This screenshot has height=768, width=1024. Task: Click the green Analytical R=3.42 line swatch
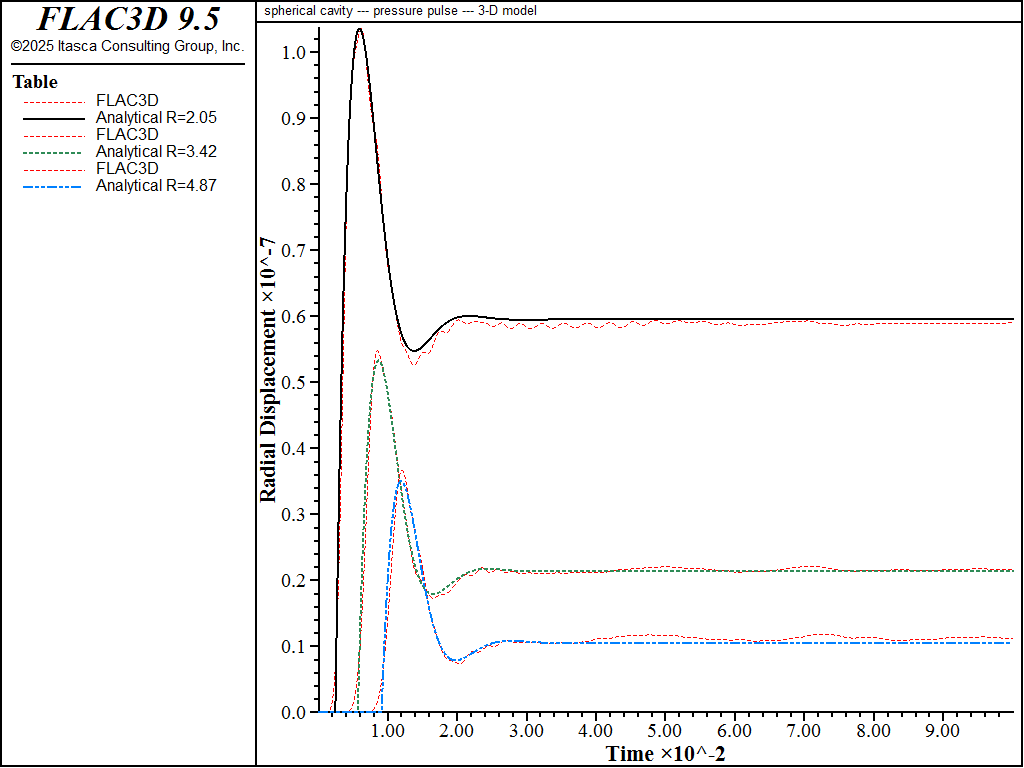pyautogui.click(x=54, y=152)
